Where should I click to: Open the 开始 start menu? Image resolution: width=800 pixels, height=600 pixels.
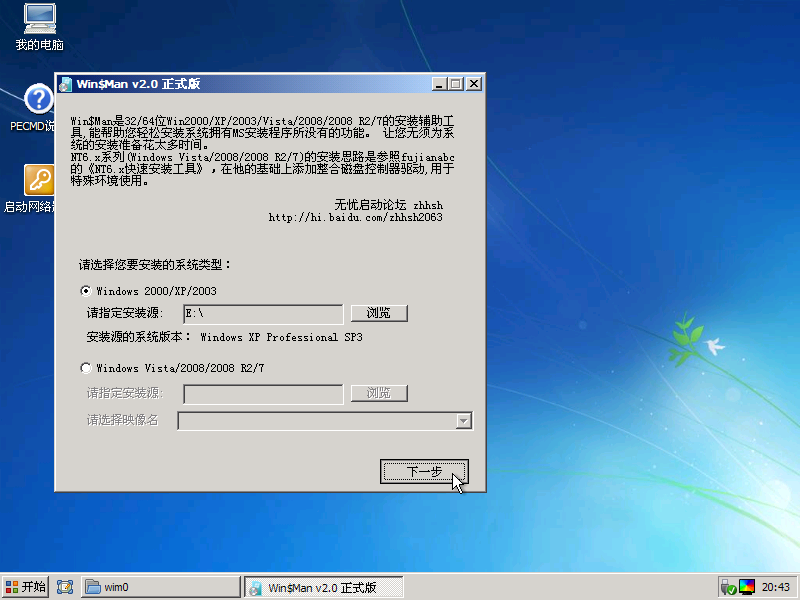click(x=25, y=587)
